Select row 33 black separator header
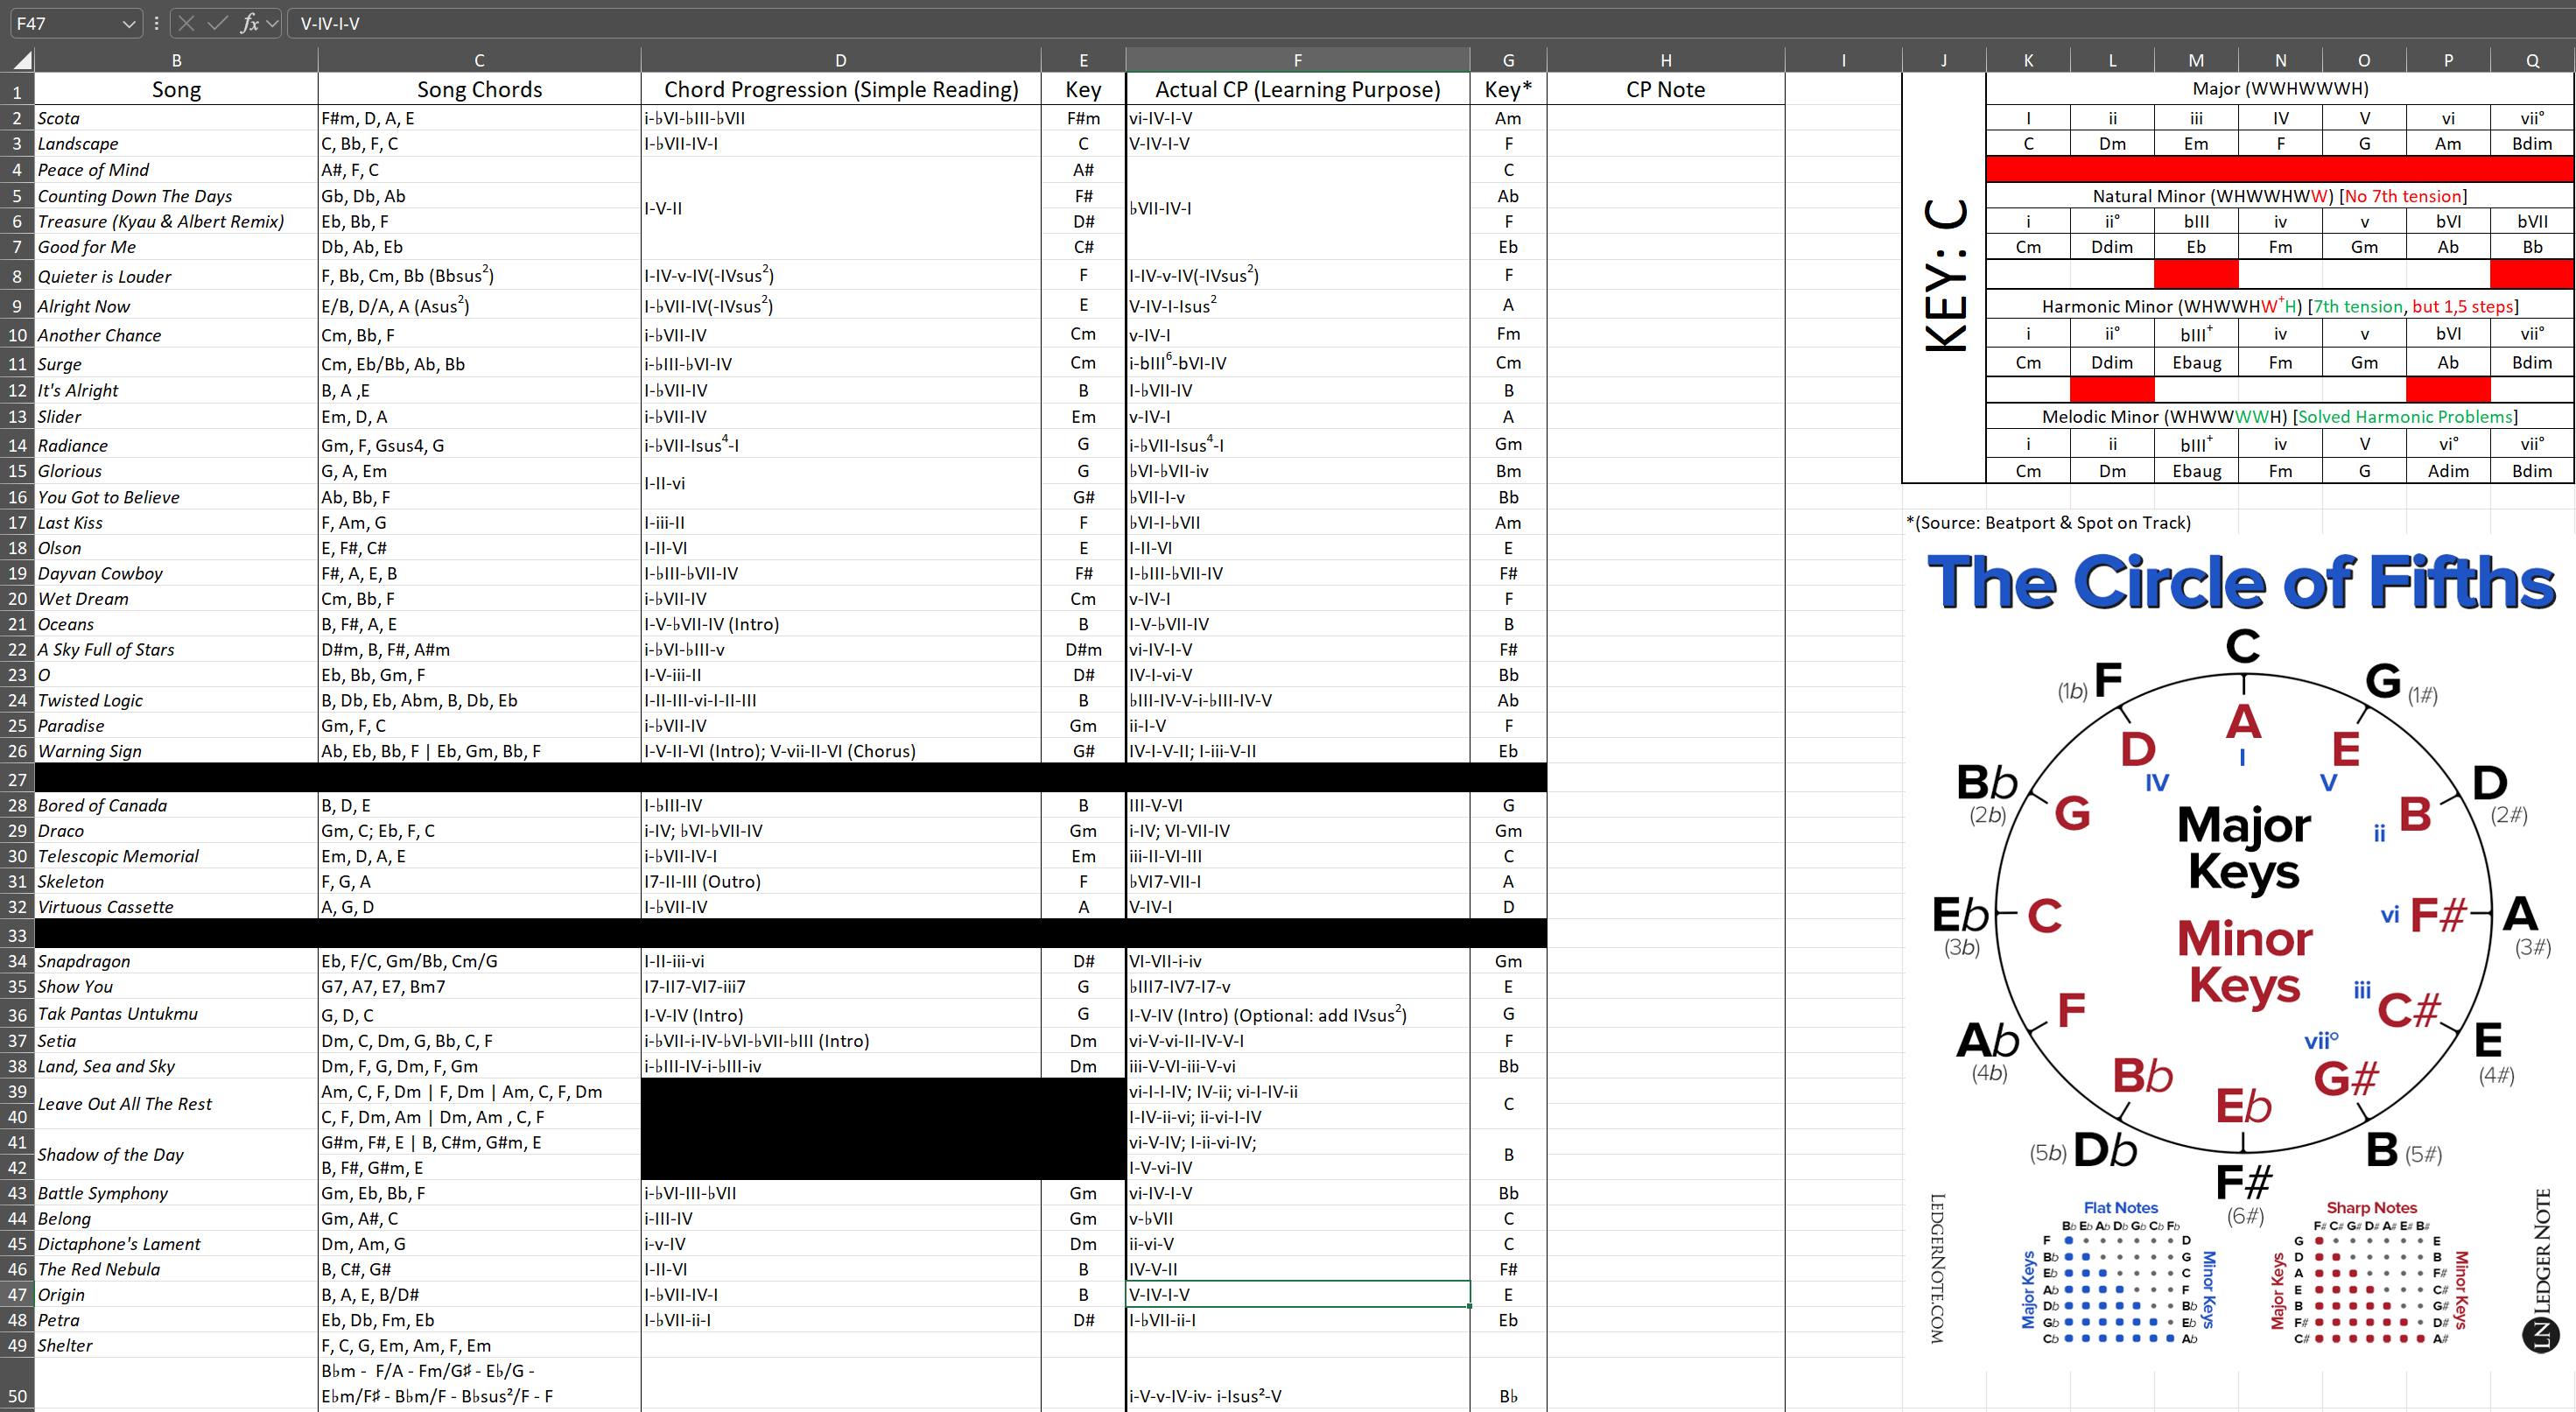2576x1412 pixels. [17, 934]
